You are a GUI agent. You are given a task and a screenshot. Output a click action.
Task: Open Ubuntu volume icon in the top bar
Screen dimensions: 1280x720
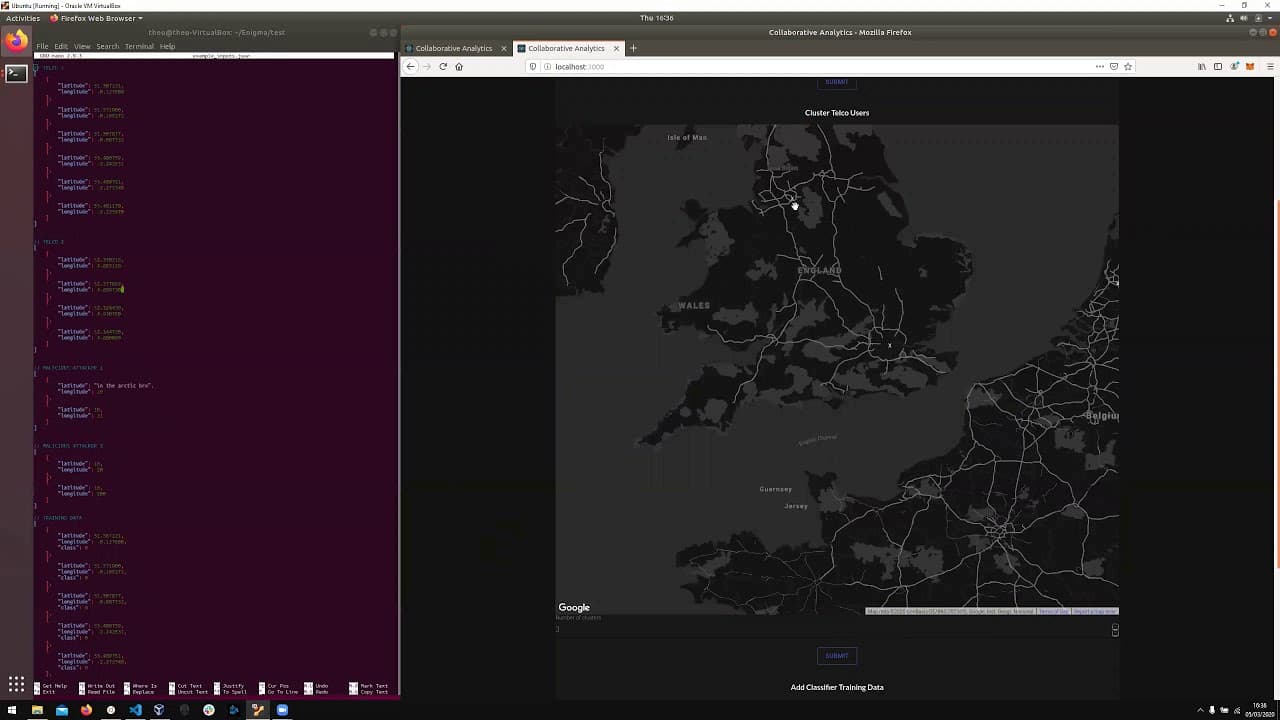1246,18
